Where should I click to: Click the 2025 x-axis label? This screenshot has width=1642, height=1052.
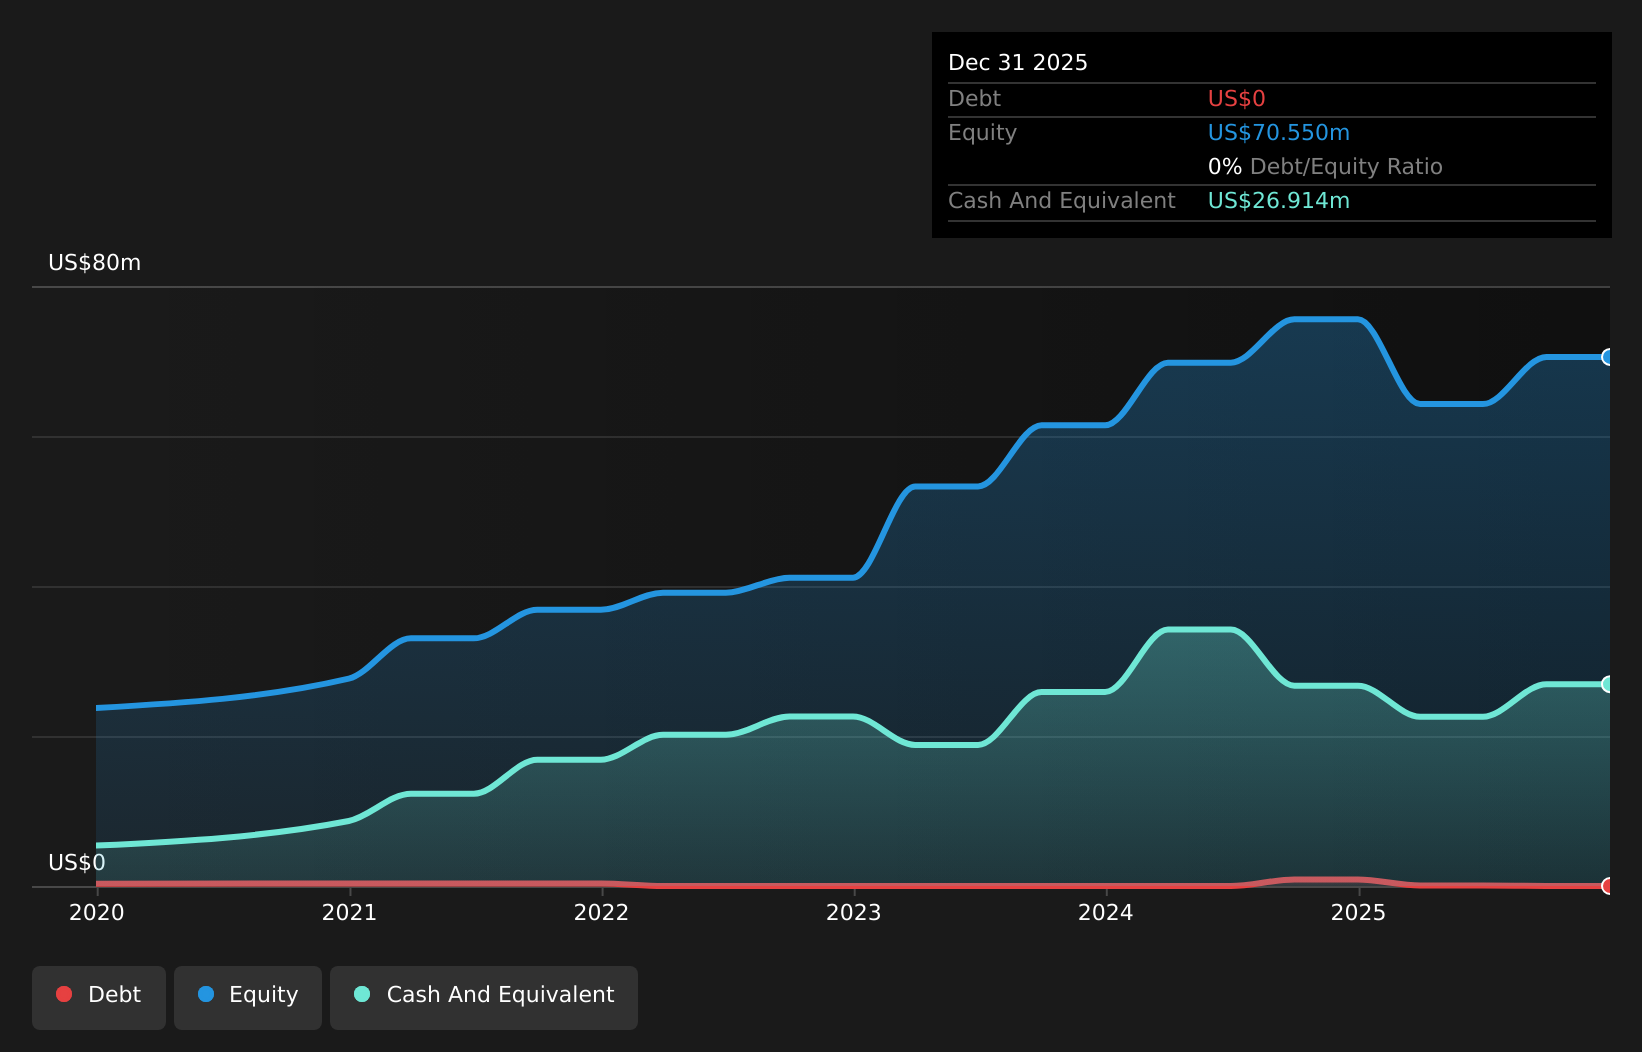click(x=1358, y=912)
